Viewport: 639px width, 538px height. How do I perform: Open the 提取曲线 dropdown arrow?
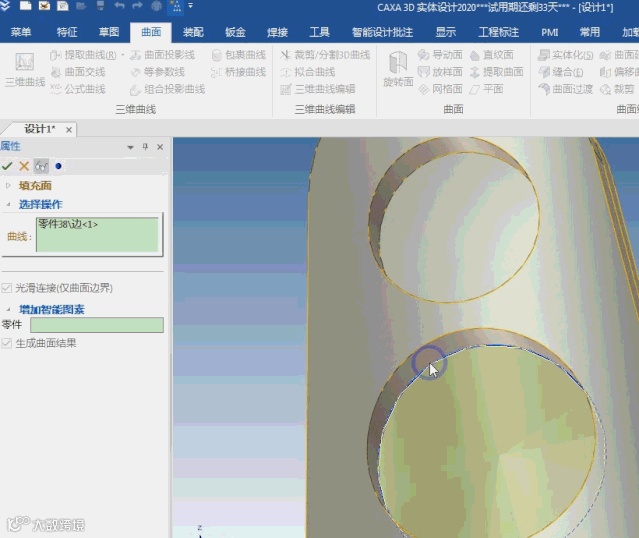123,55
